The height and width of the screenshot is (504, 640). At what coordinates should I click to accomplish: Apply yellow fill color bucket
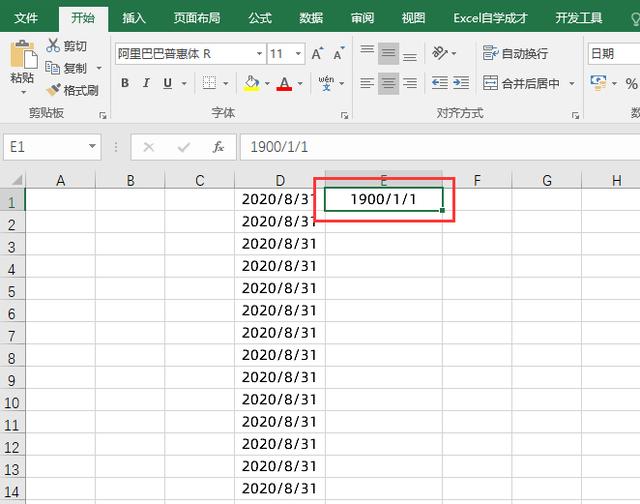click(x=252, y=83)
